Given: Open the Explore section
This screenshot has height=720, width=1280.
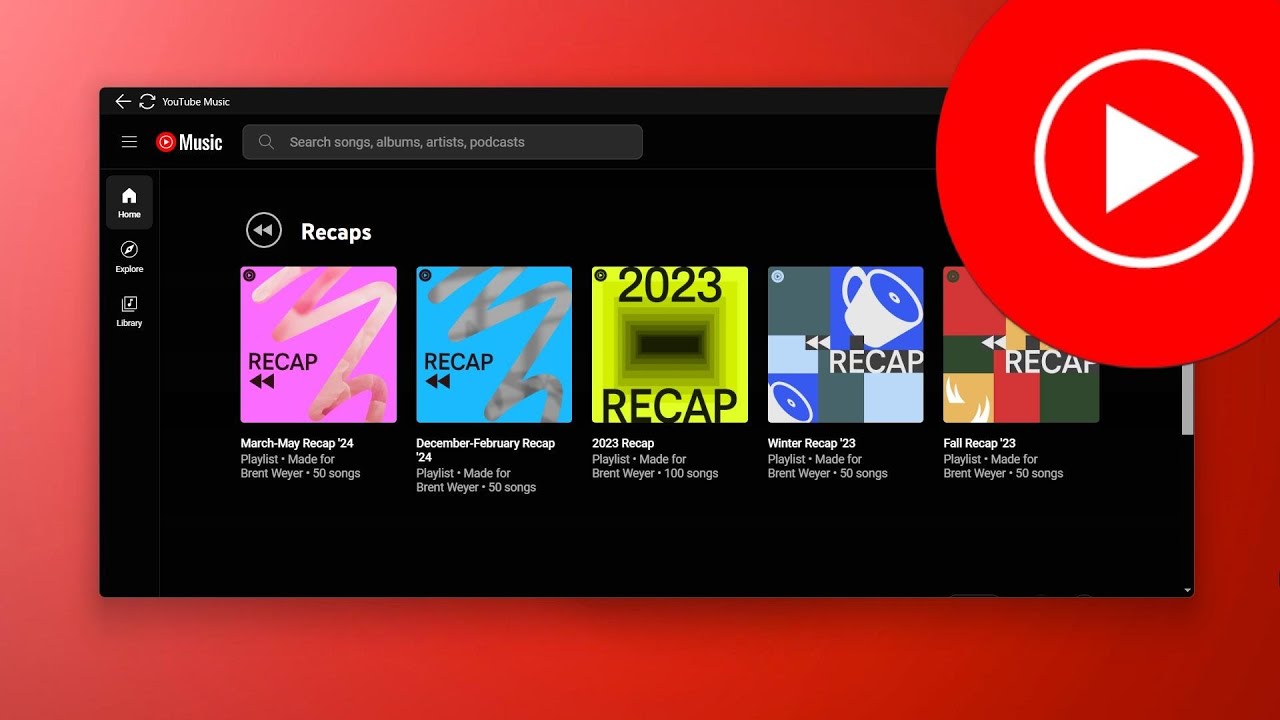Looking at the screenshot, I should tap(129, 257).
